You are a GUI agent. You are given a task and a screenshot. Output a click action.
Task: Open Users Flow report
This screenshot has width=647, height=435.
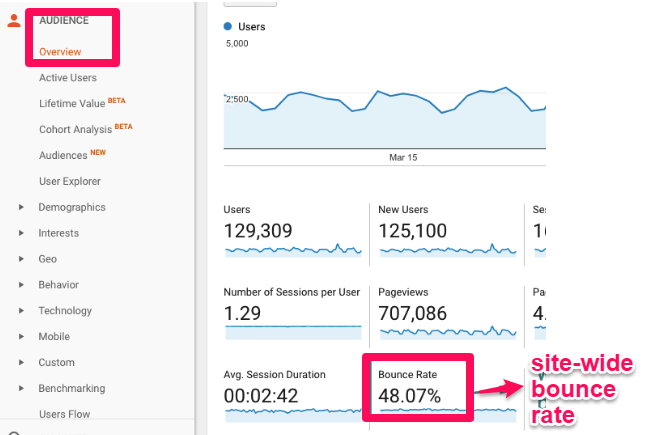point(66,413)
